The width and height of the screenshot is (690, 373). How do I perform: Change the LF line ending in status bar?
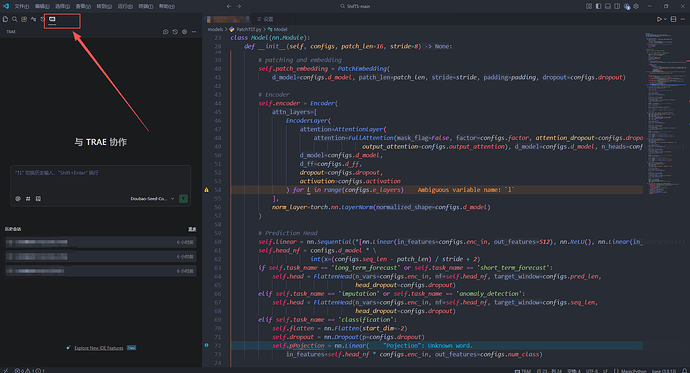tap(605, 370)
